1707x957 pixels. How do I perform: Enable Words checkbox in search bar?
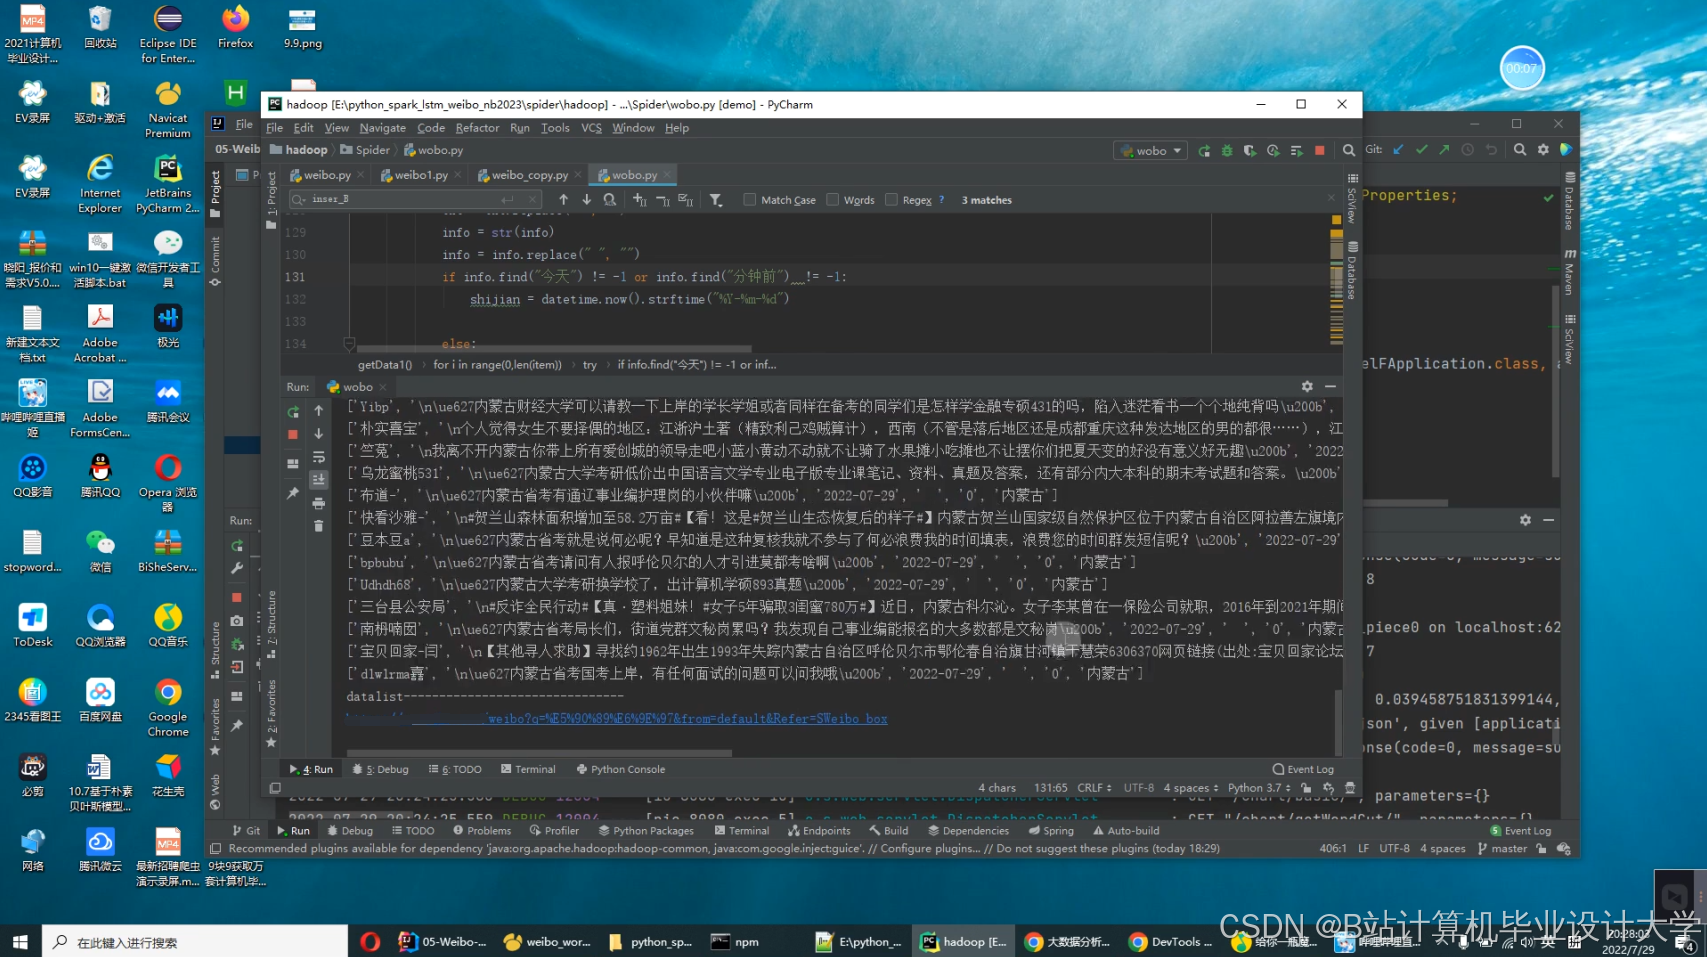(x=833, y=200)
